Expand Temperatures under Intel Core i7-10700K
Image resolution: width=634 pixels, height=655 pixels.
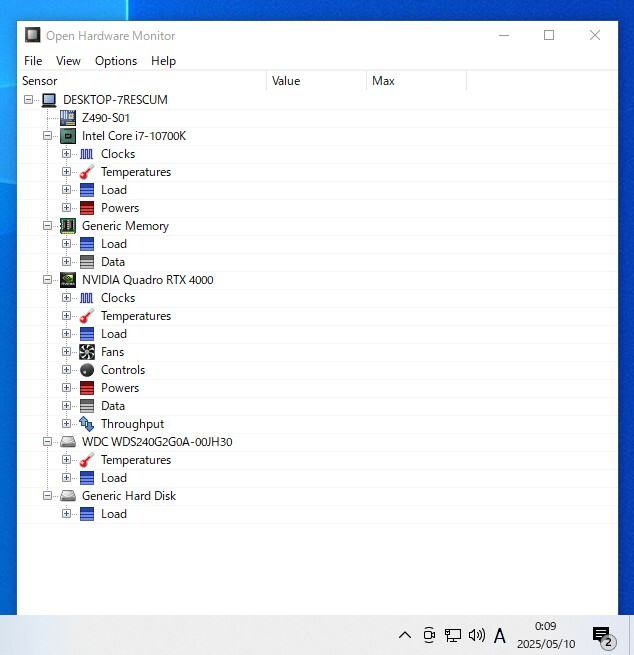click(x=66, y=171)
